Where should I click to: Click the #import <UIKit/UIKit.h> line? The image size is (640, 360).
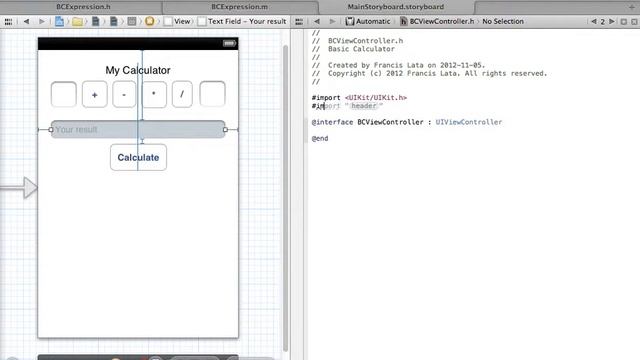[359, 98]
